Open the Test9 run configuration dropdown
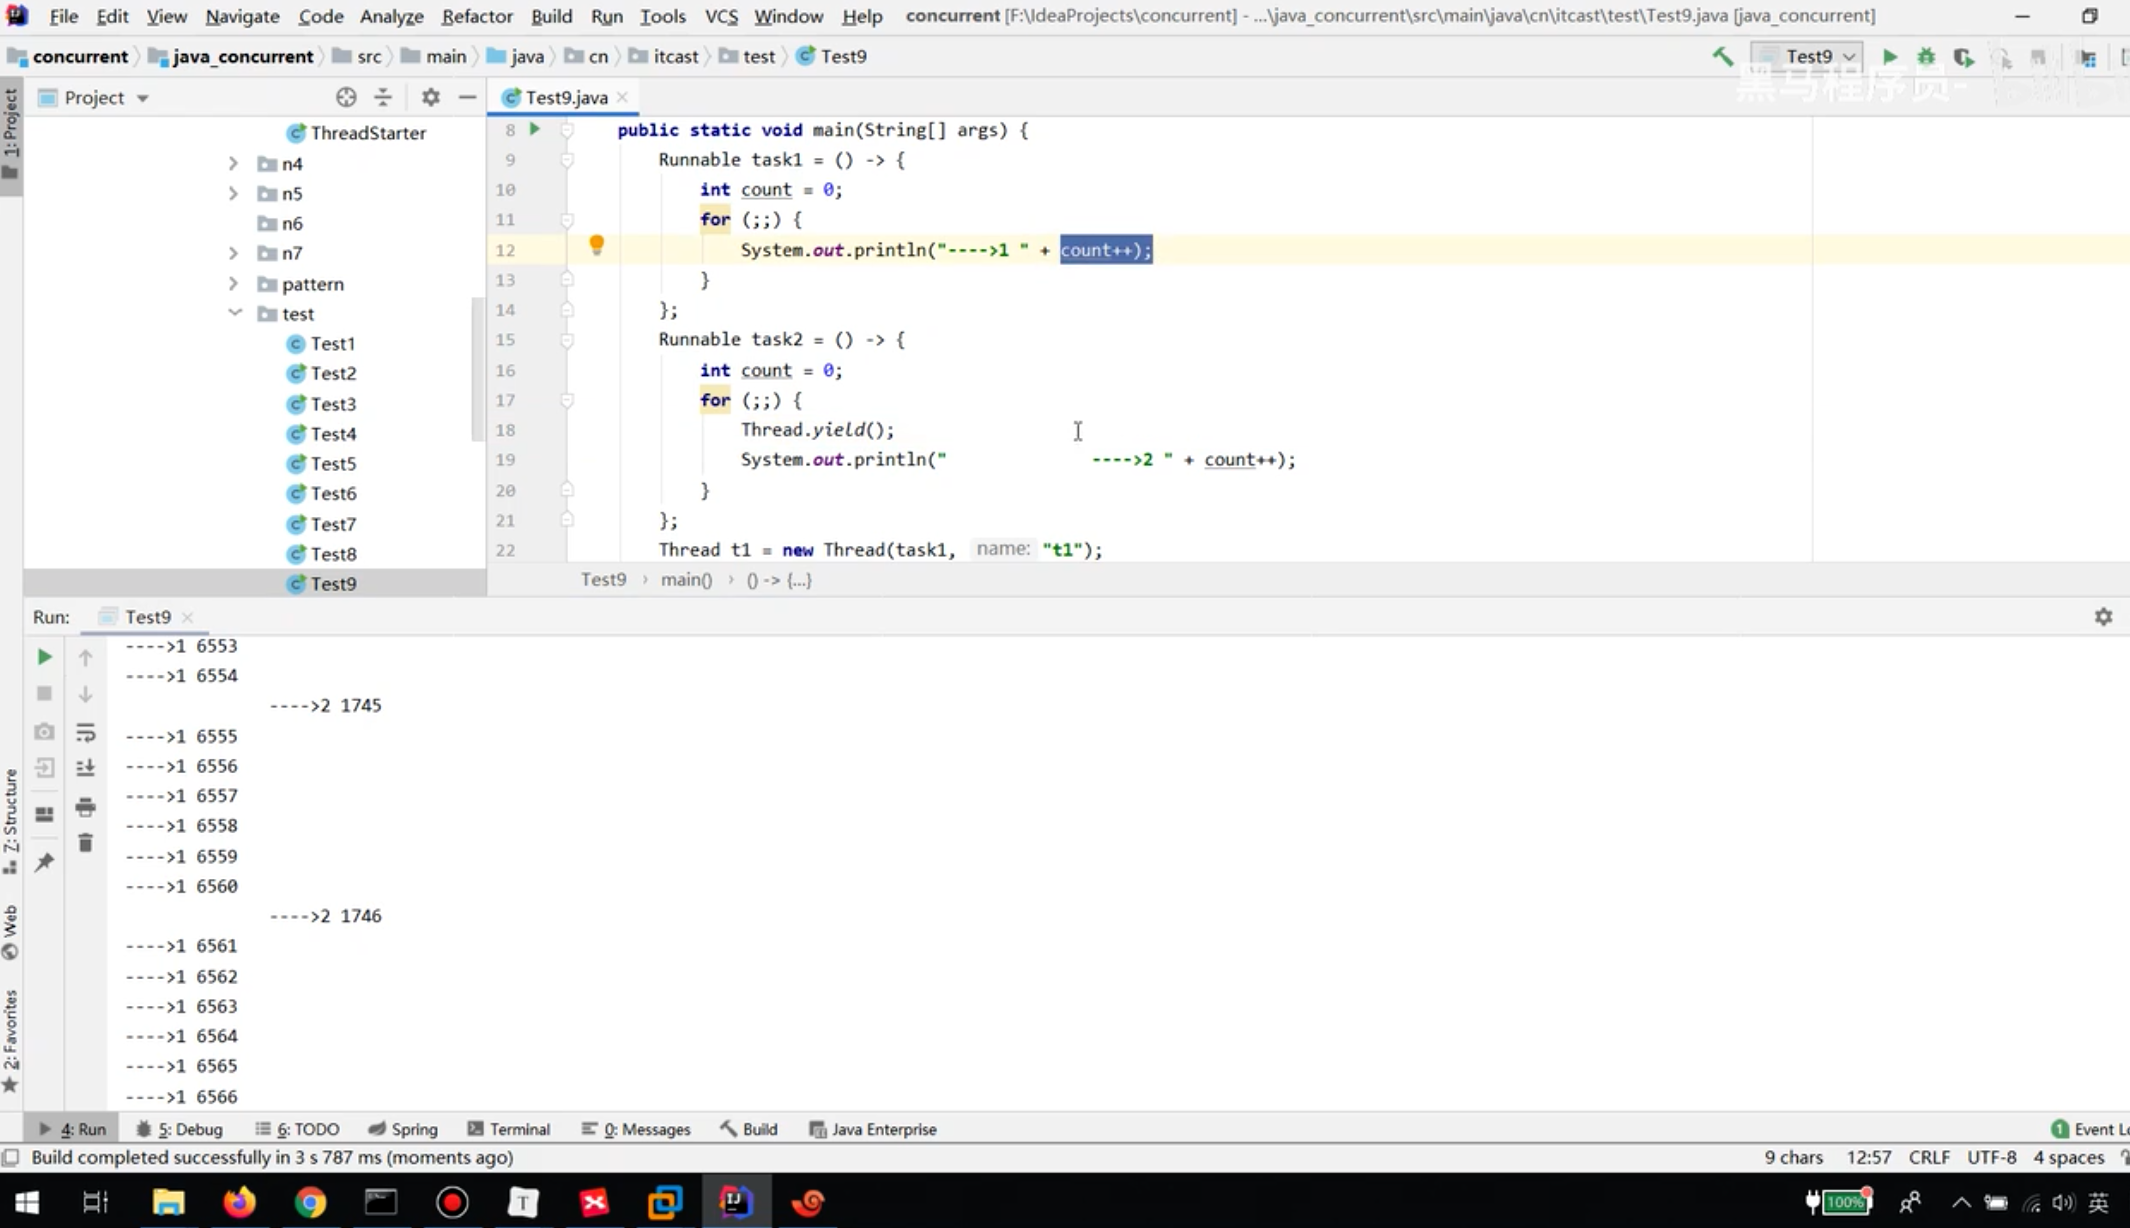Viewport: 2130px width, 1228px height. point(1811,57)
